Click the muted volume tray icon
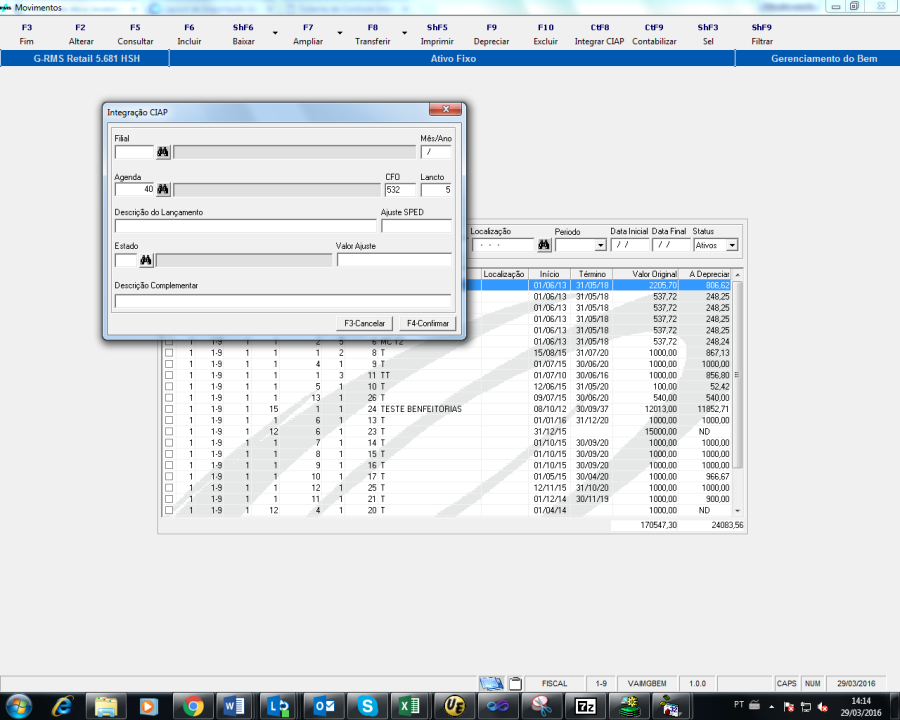This screenshot has width=900, height=720. click(x=823, y=706)
